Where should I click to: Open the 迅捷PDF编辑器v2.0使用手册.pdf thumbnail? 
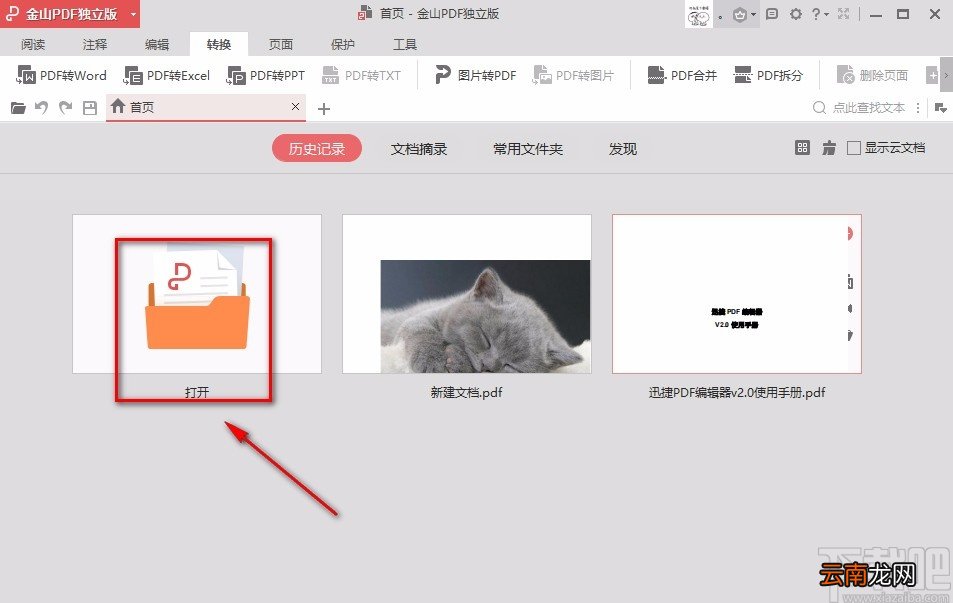pos(737,294)
